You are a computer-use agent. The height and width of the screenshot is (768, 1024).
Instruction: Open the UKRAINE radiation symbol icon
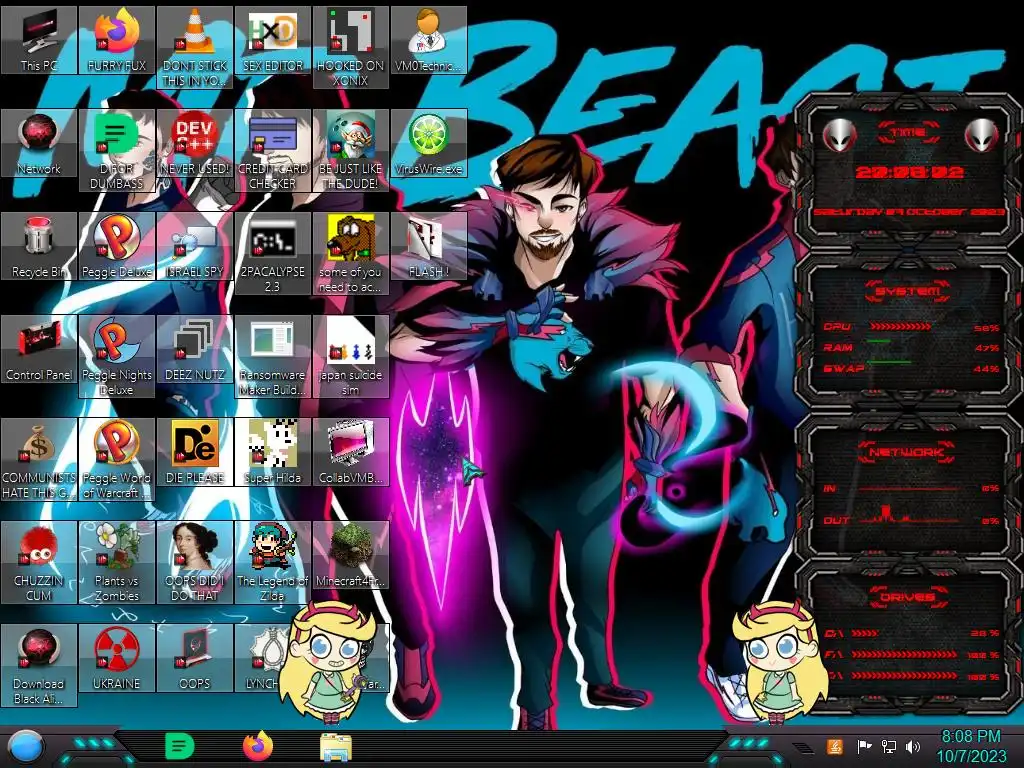point(117,660)
